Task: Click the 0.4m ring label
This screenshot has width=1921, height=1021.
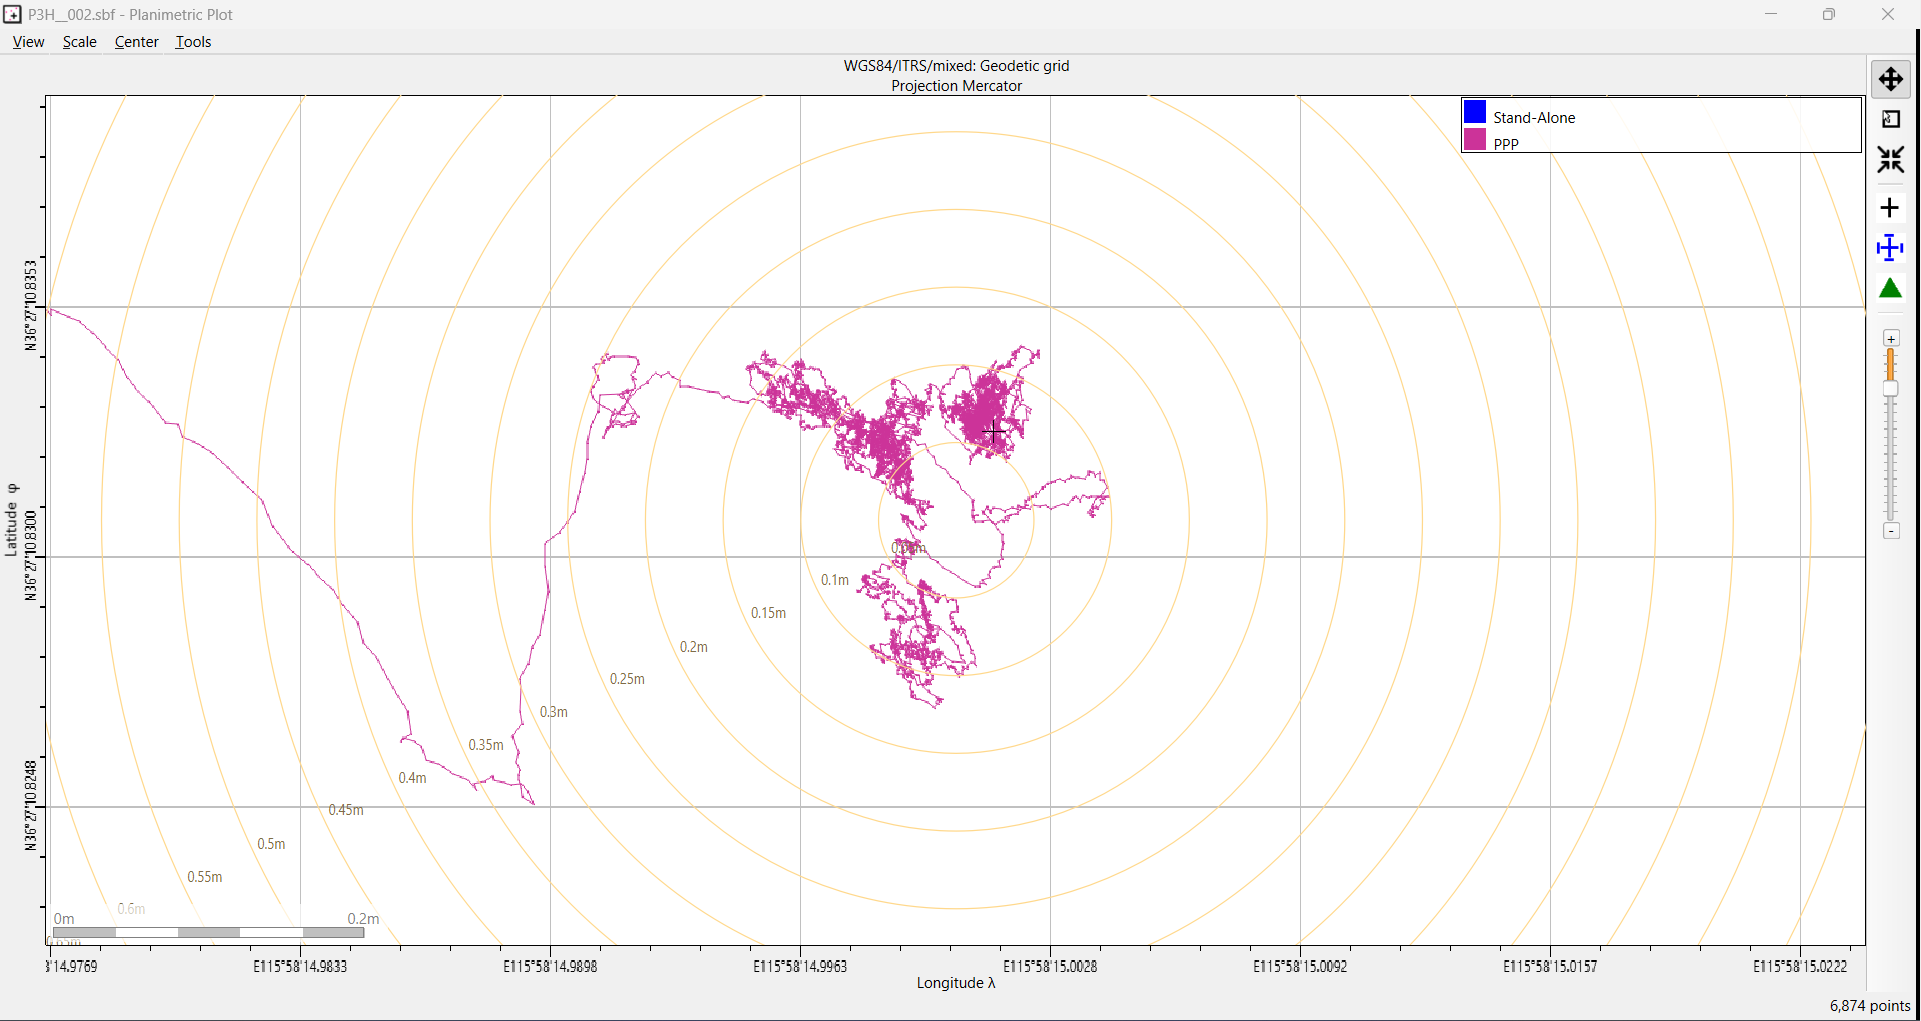Action: point(412,778)
